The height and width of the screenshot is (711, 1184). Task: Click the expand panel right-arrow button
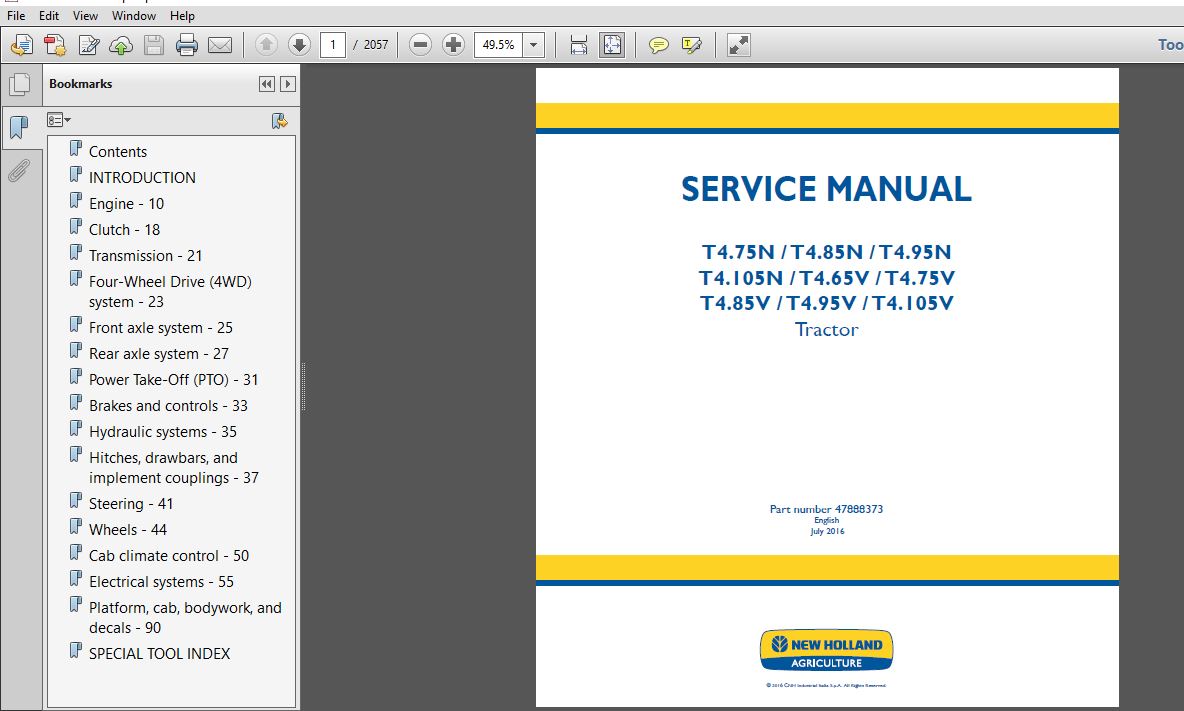[288, 84]
